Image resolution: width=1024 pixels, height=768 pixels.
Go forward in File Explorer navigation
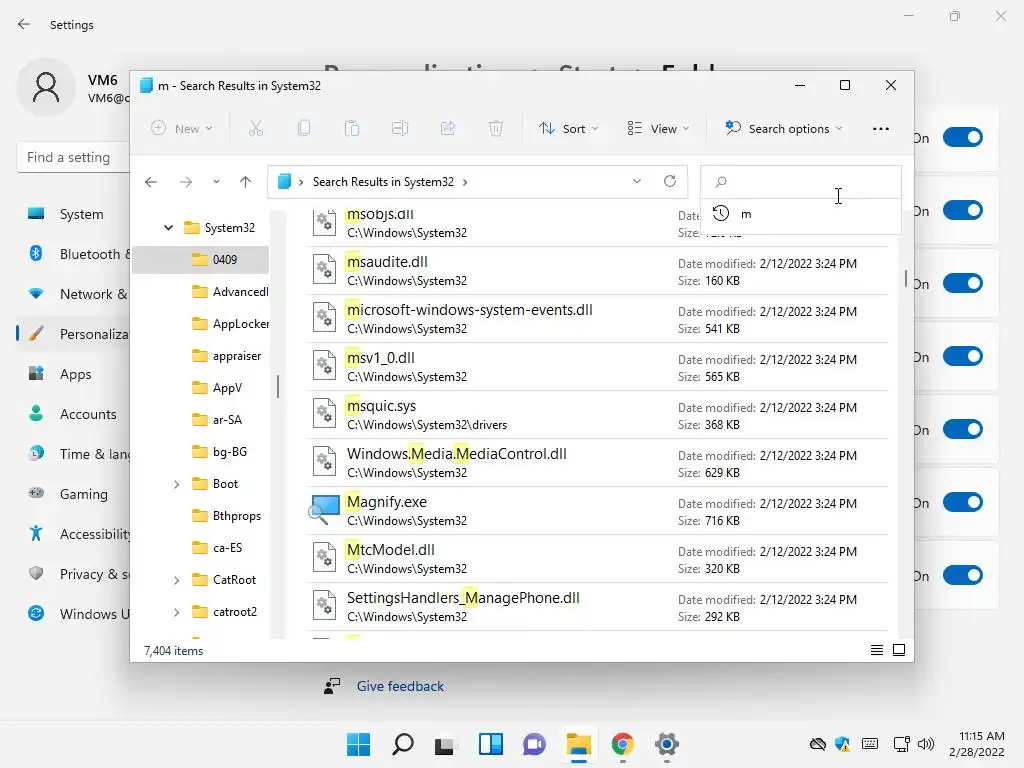click(186, 182)
